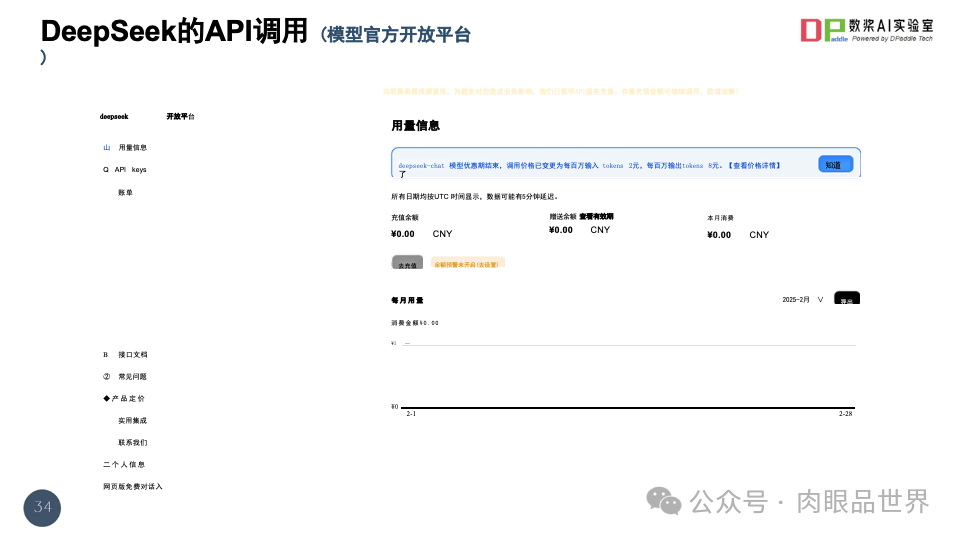Viewport: 960px width, 540px height.
Task: Click the usage info chart icon in sidebar
Action: [x=107, y=148]
